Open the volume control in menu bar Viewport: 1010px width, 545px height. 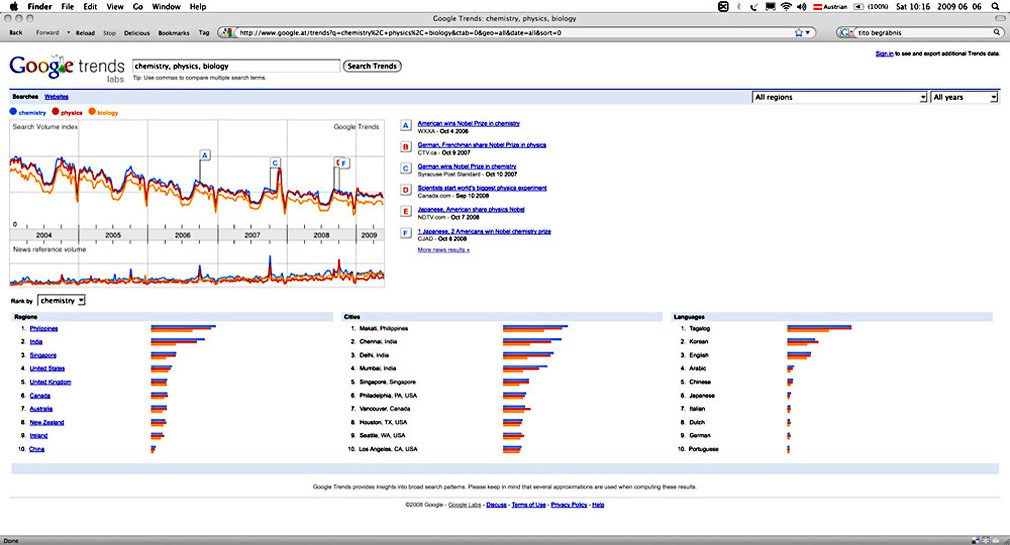pyautogui.click(x=801, y=6)
